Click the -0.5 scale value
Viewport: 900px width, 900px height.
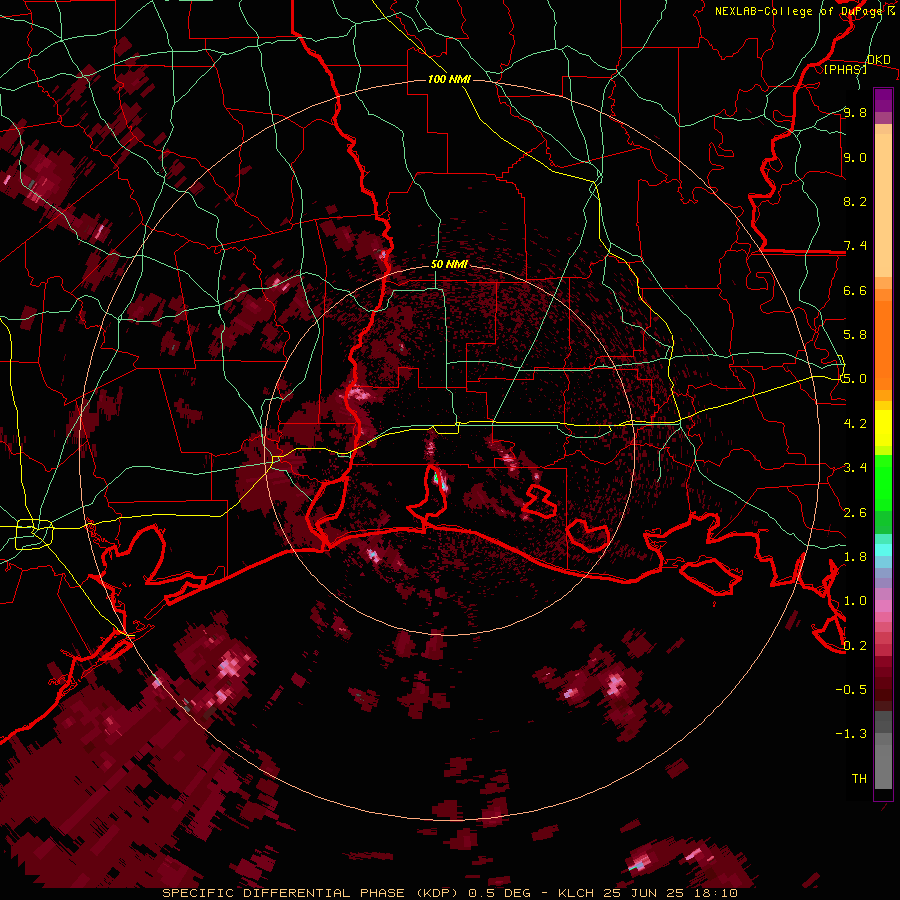coord(851,689)
